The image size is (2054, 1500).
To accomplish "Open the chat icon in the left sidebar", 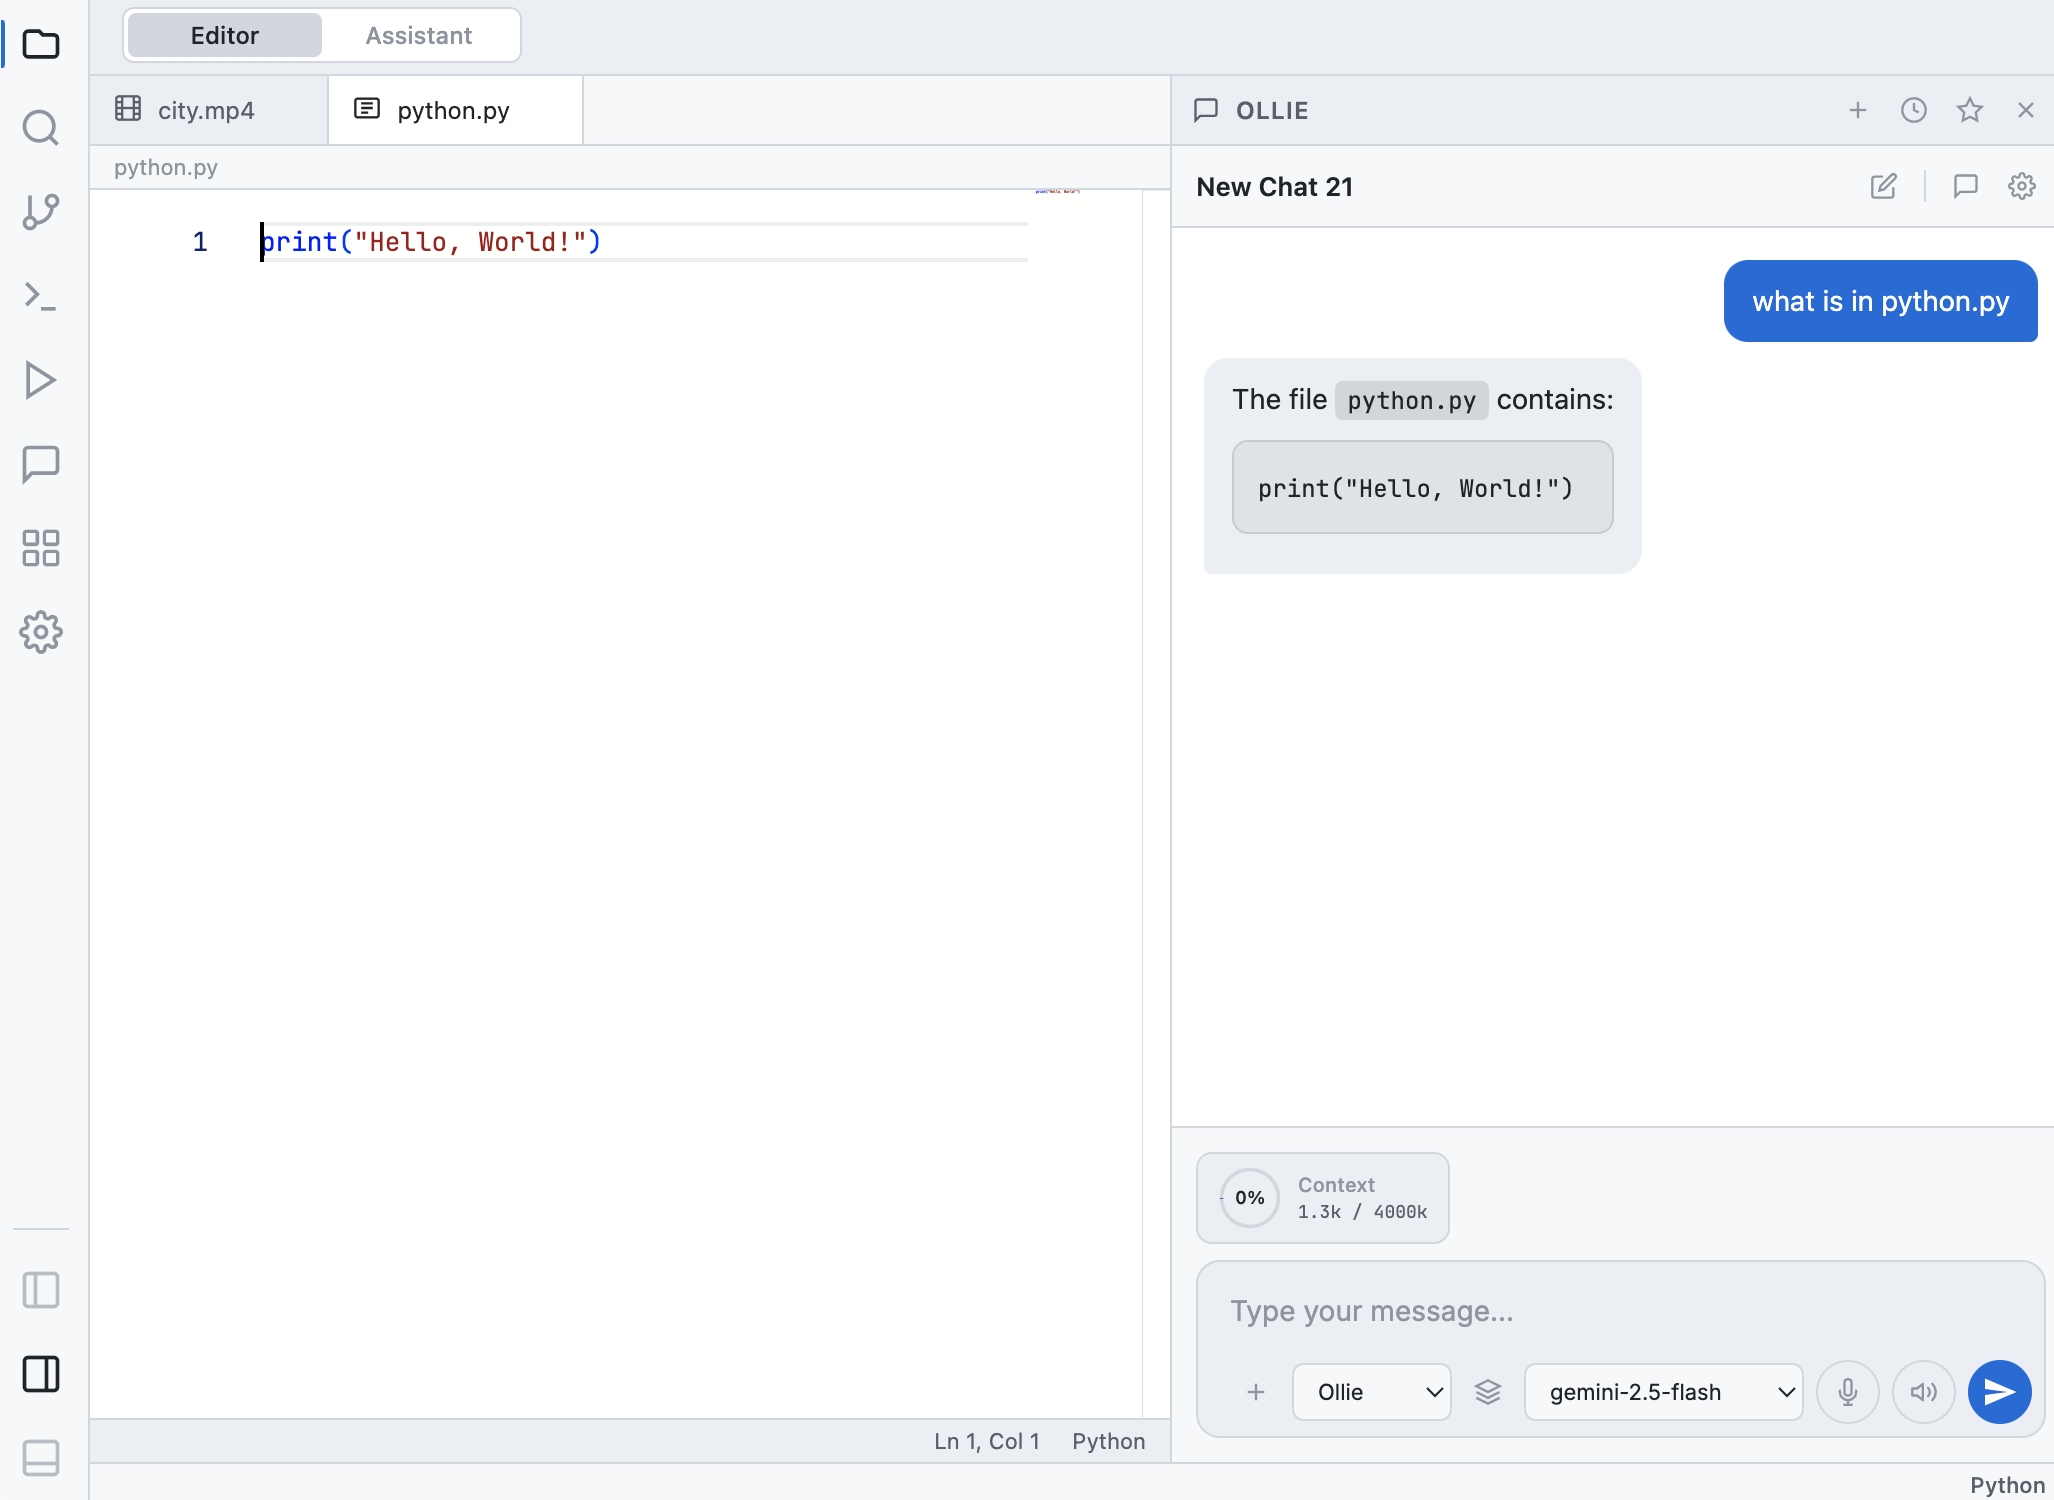I will (41, 463).
